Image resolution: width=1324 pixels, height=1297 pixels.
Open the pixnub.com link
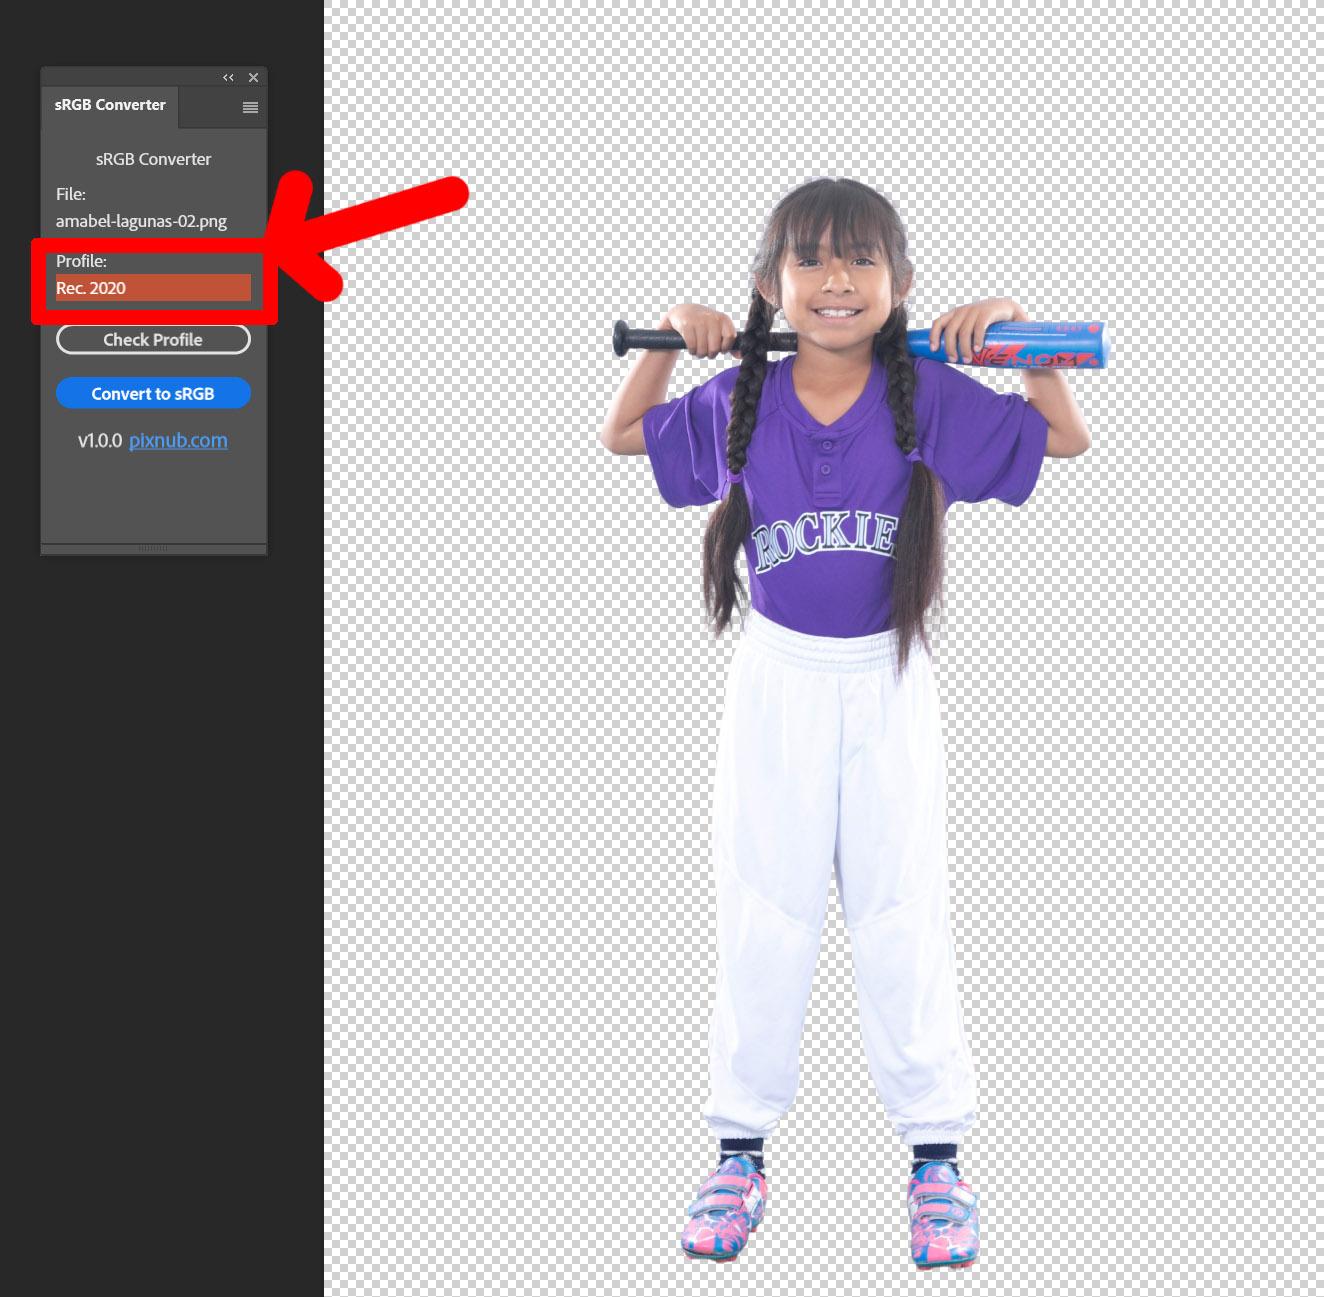point(178,441)
